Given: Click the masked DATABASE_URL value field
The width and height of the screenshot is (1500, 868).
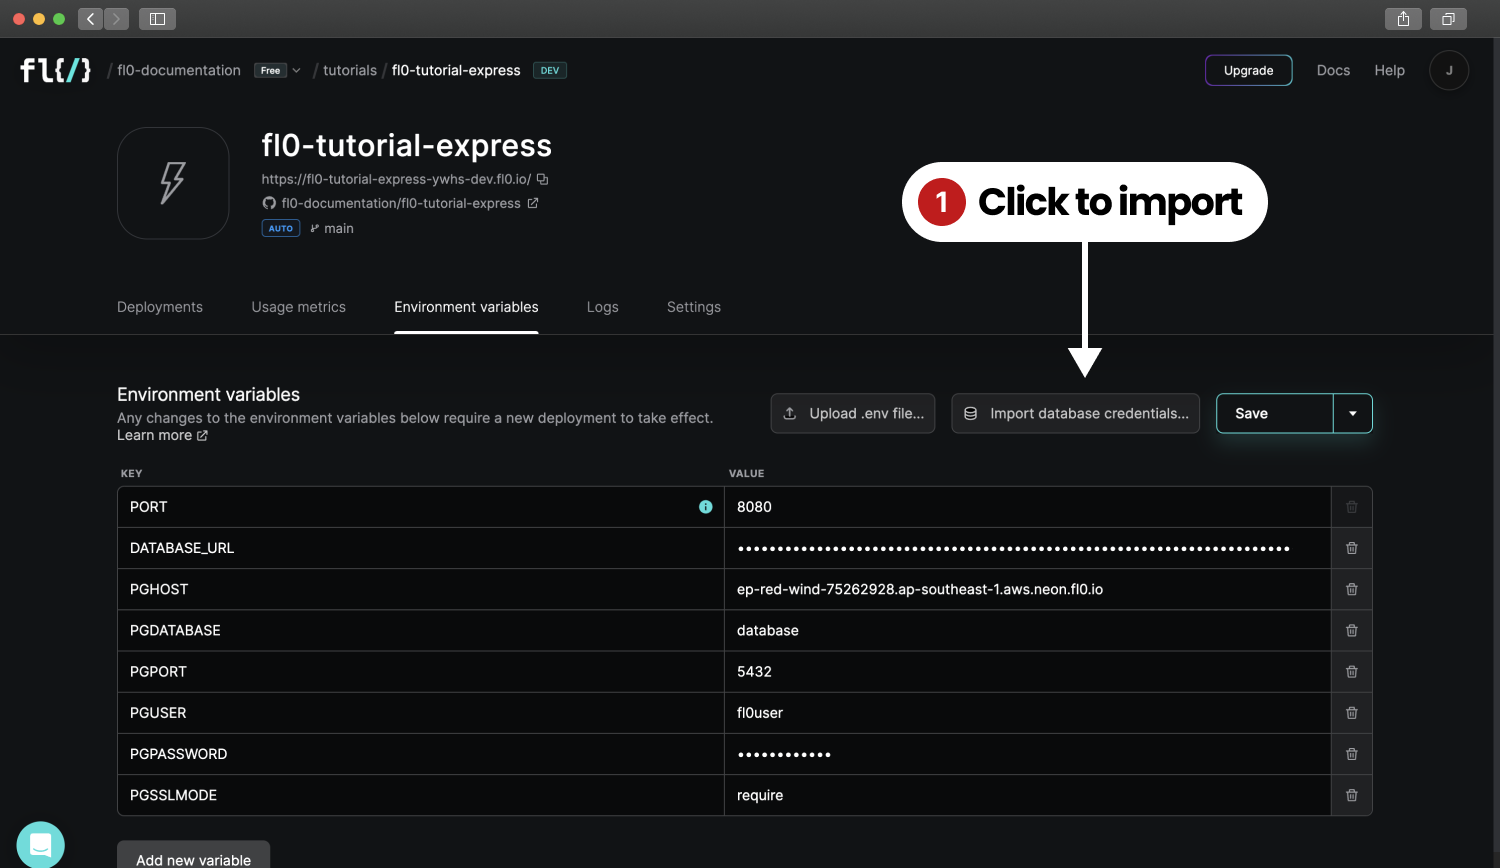Looking at the screenshot, I should pyautogui.click(x=1027, y=548).
